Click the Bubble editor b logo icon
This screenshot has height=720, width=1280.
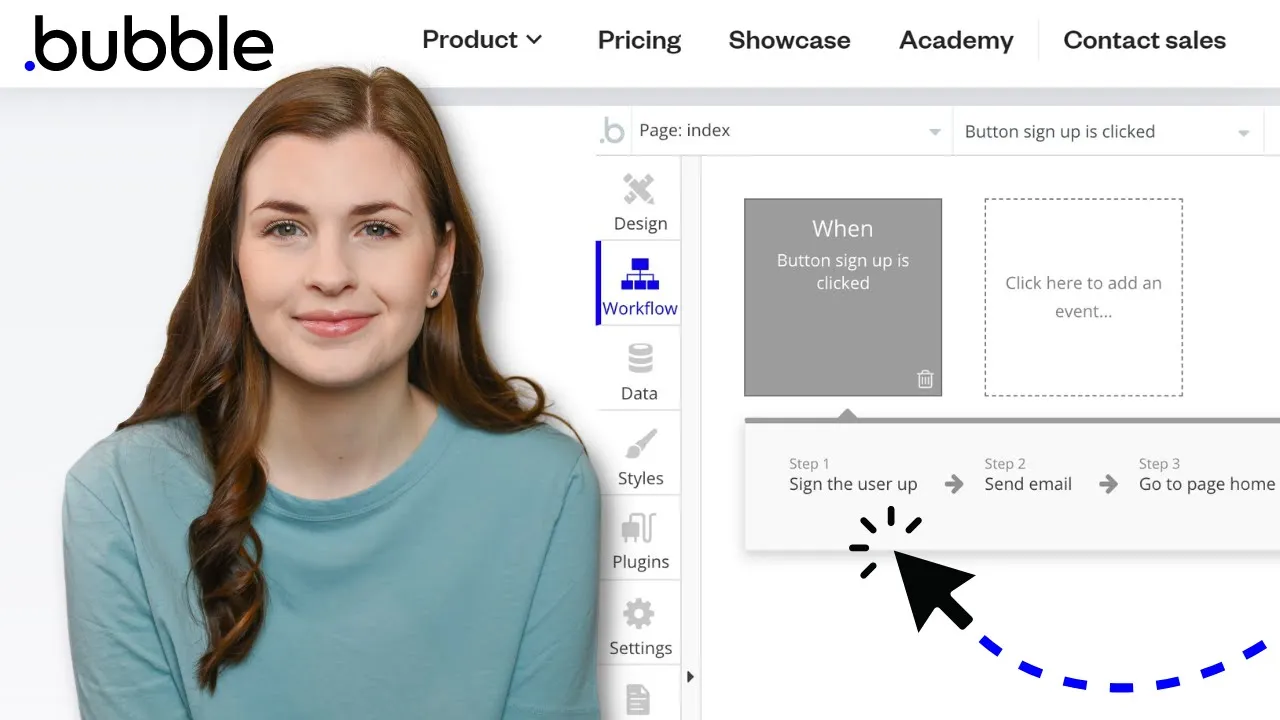[x=612, y=131]
